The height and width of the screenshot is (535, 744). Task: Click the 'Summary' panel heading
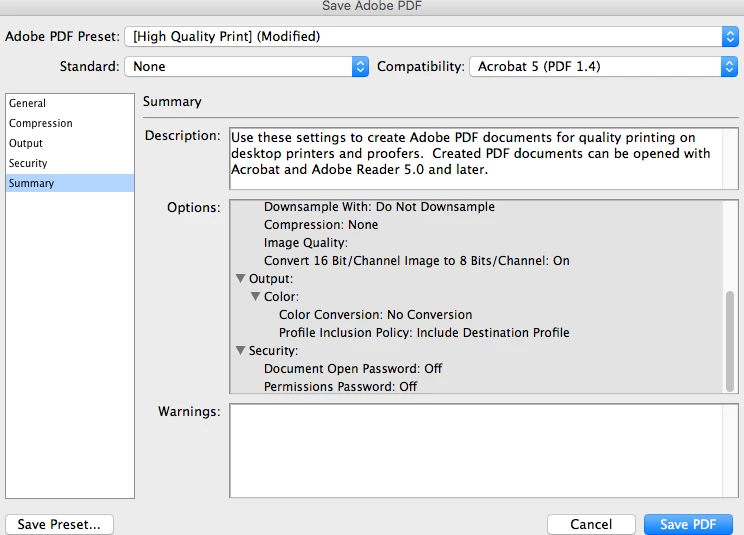tap(172, 101)
